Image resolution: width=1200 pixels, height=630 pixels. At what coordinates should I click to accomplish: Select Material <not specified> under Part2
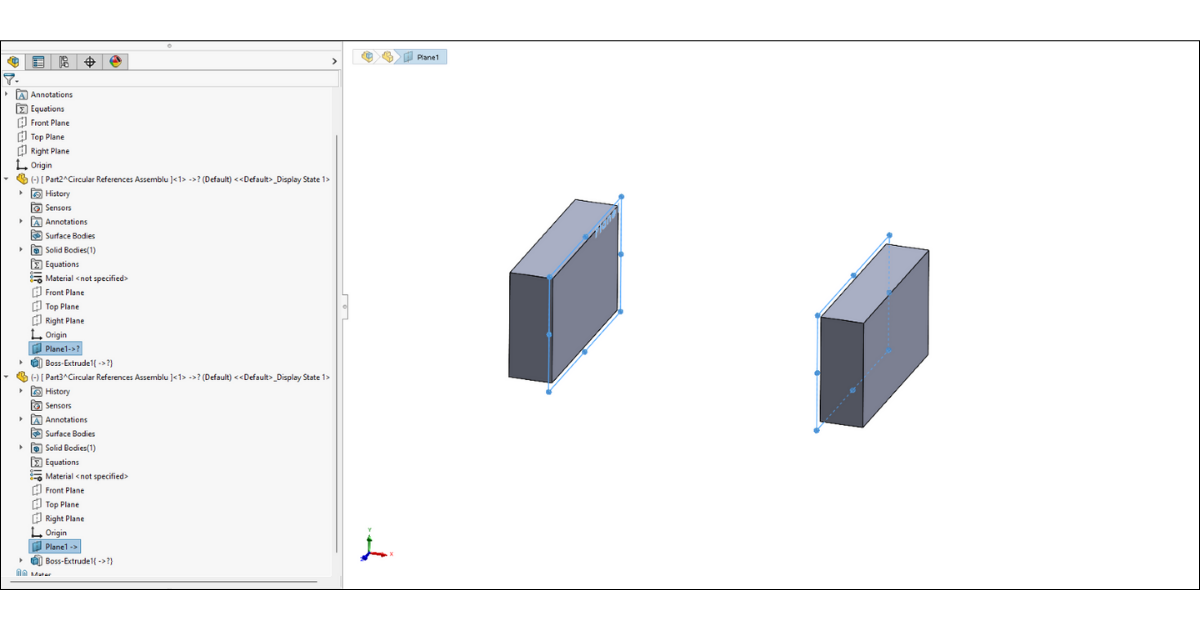[86, 278]
